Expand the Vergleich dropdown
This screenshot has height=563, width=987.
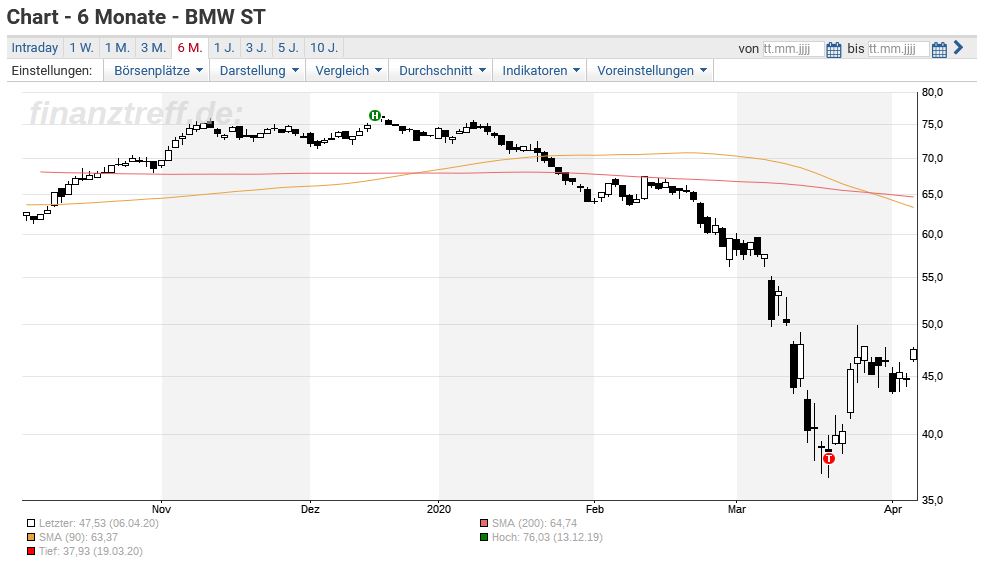coord(347,71)
